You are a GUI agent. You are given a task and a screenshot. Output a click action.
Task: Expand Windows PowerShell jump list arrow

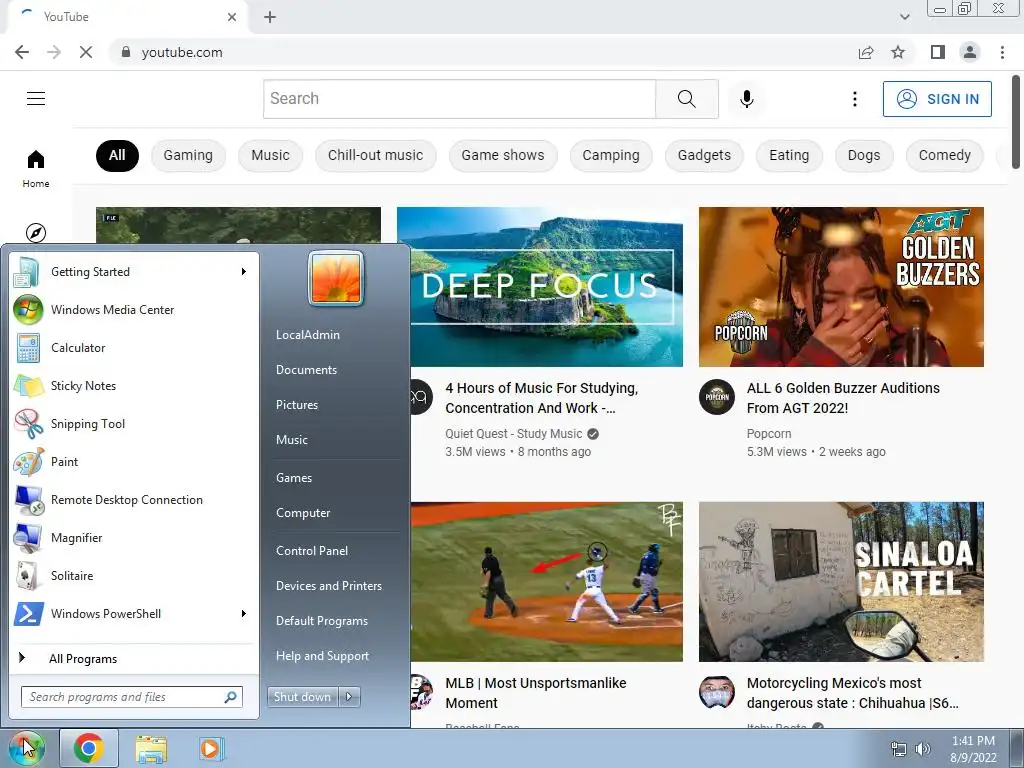244,613
